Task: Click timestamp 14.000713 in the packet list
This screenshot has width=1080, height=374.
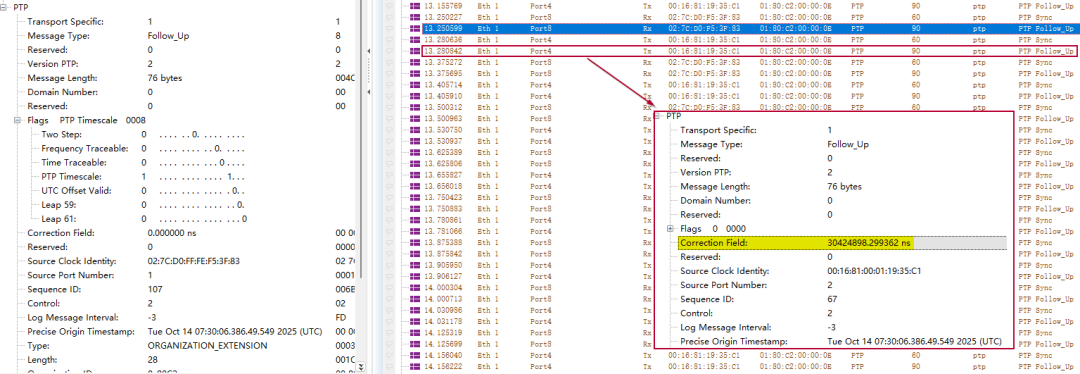Action: [x=443, y=299]
